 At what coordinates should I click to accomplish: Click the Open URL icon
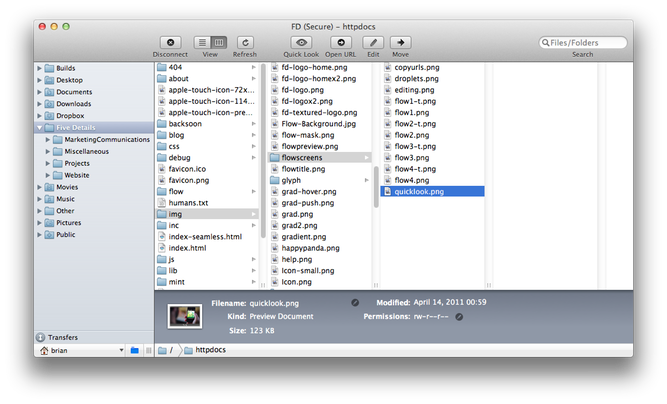pyautogui.click(x=342, y=42)
